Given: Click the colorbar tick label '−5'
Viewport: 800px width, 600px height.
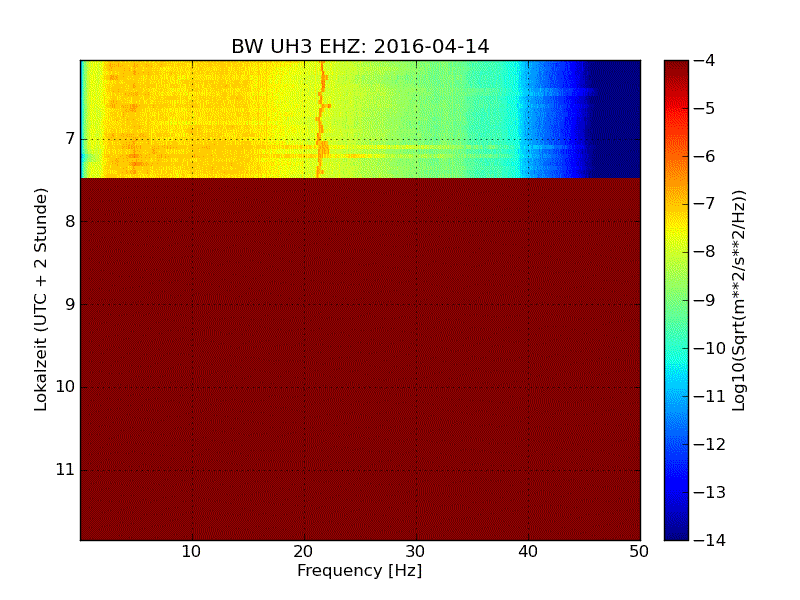Looking at the screenshot, I should coord(705,108).
